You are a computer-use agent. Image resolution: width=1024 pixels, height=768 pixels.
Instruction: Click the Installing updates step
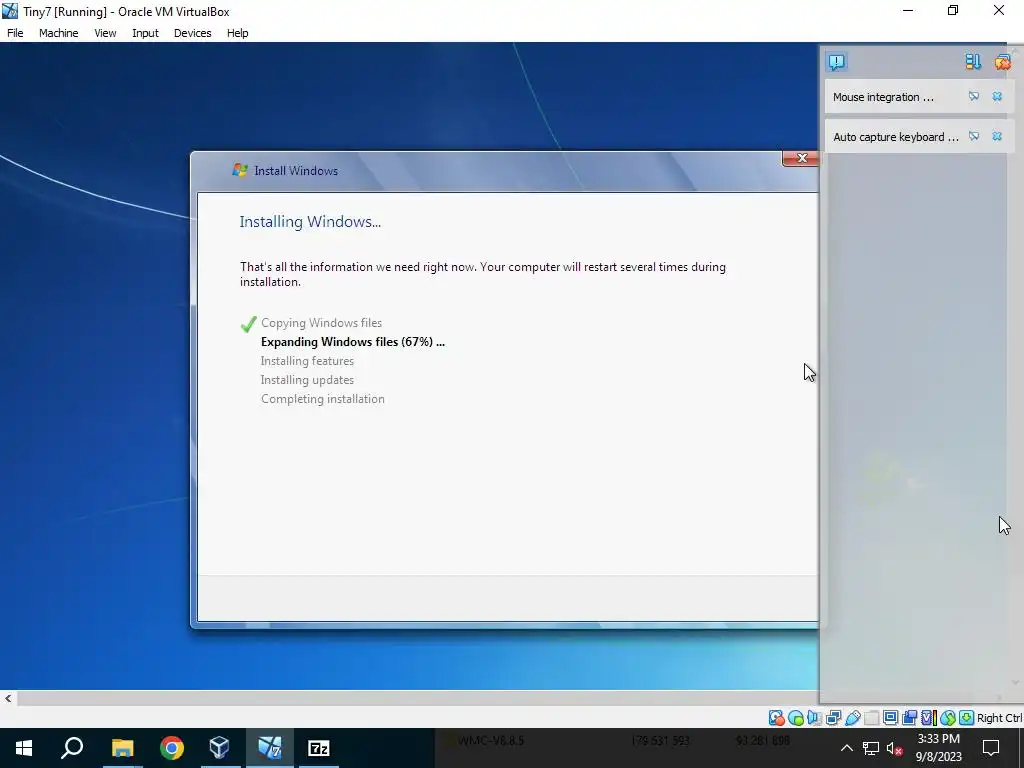coord(307,379)
